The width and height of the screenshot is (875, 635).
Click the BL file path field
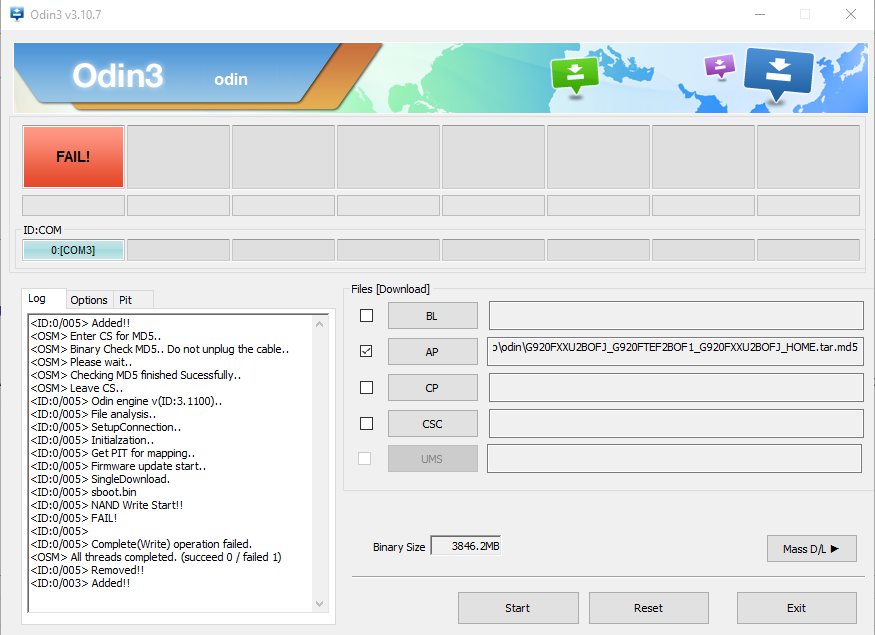676,316
